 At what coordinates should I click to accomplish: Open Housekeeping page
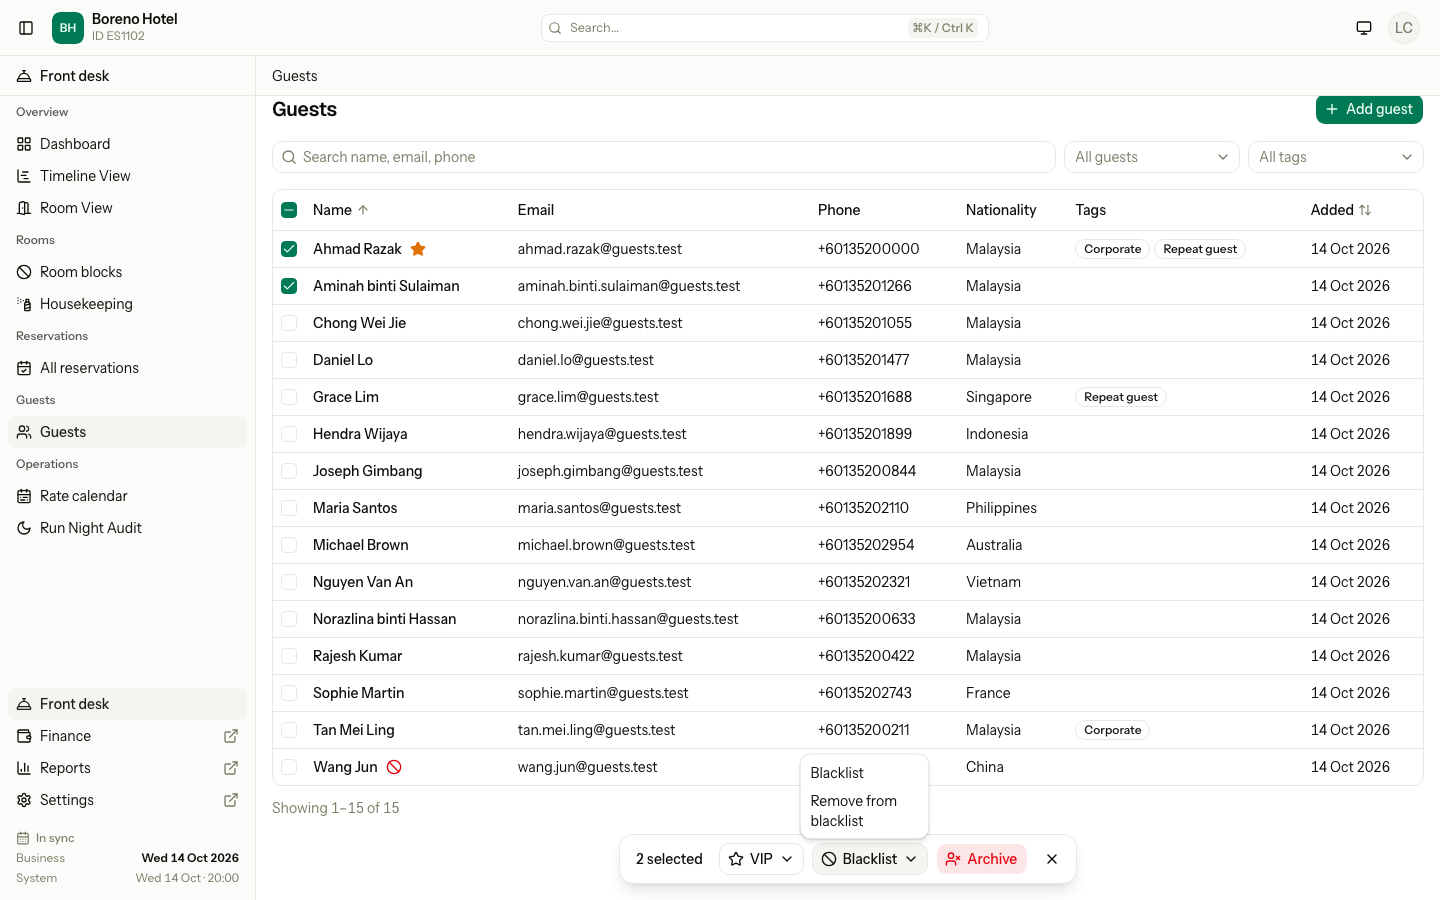click(127, 304)
